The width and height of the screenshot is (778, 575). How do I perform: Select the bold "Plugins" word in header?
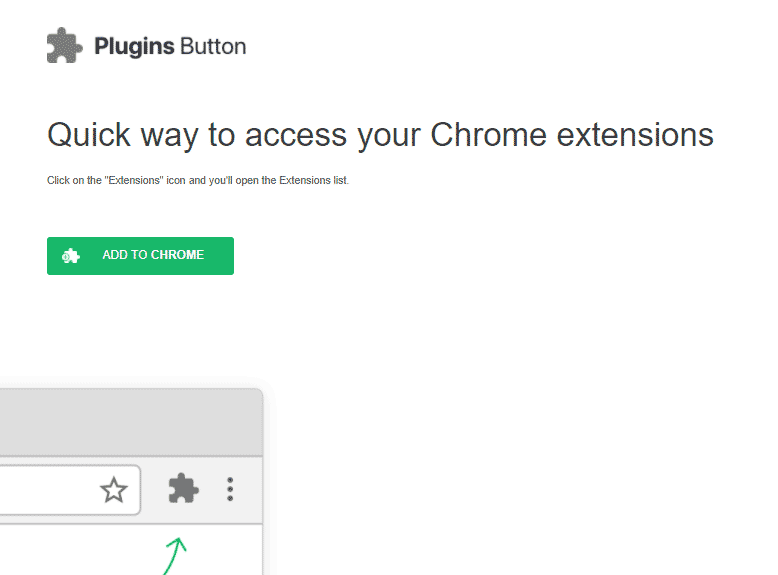point(134,47)
